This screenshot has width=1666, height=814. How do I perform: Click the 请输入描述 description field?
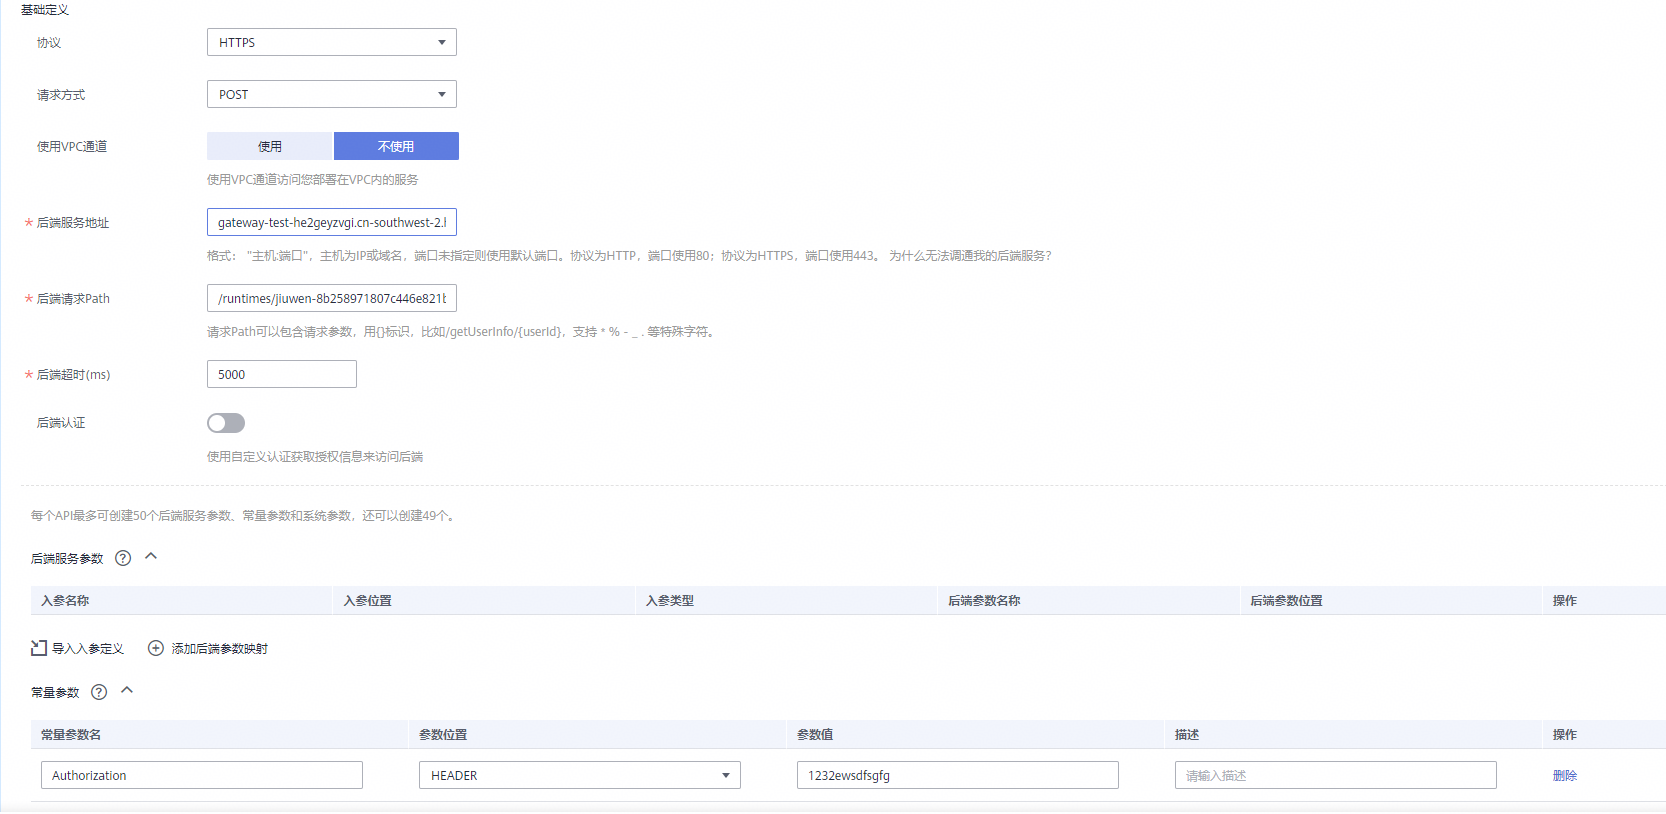(1336, 775)
